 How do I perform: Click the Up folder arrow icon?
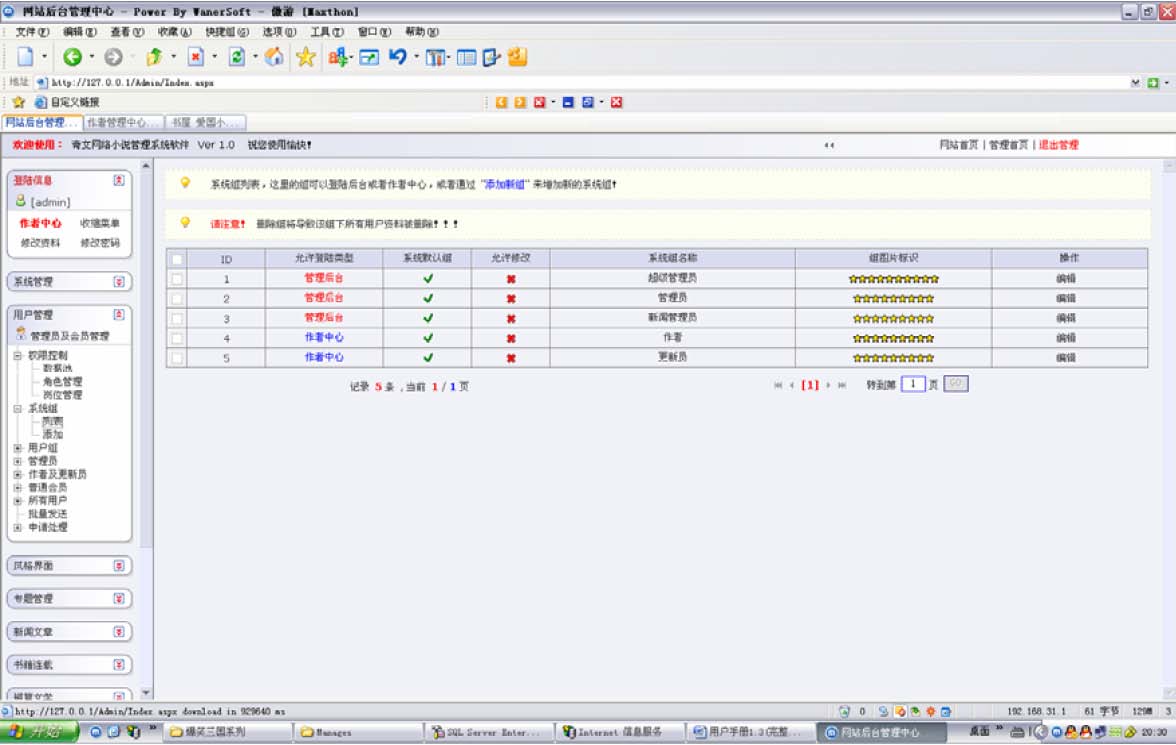154,57
